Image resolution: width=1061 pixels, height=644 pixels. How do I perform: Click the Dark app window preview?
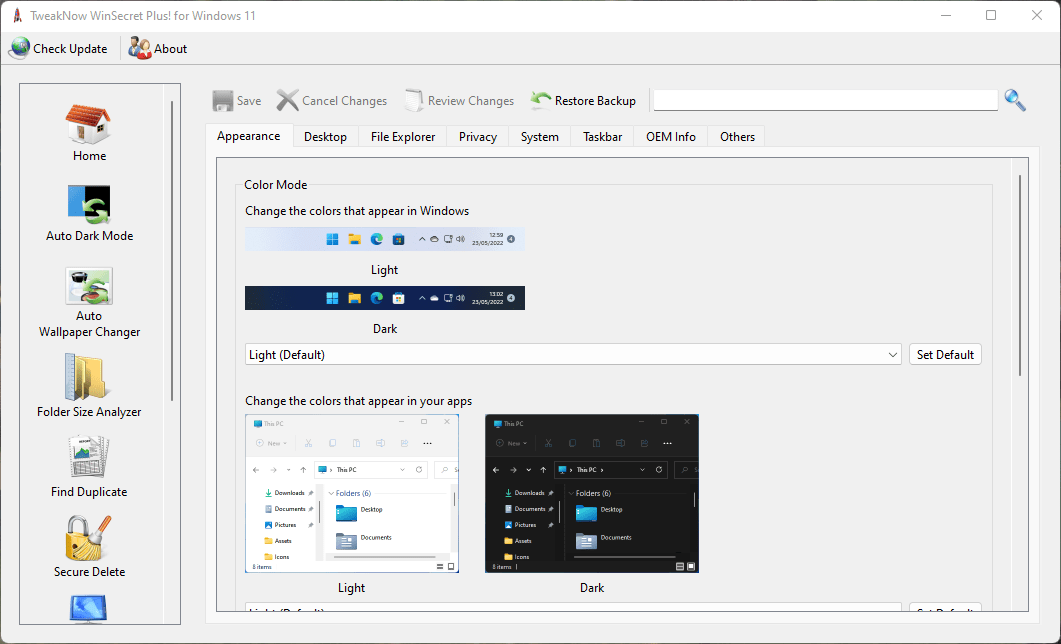pyautogui.click(x=591, y=494)
